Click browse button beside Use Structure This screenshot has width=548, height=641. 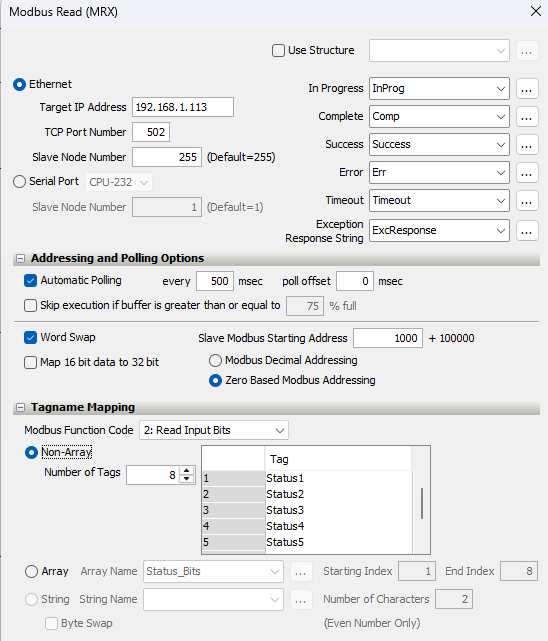tap(527, 51)
